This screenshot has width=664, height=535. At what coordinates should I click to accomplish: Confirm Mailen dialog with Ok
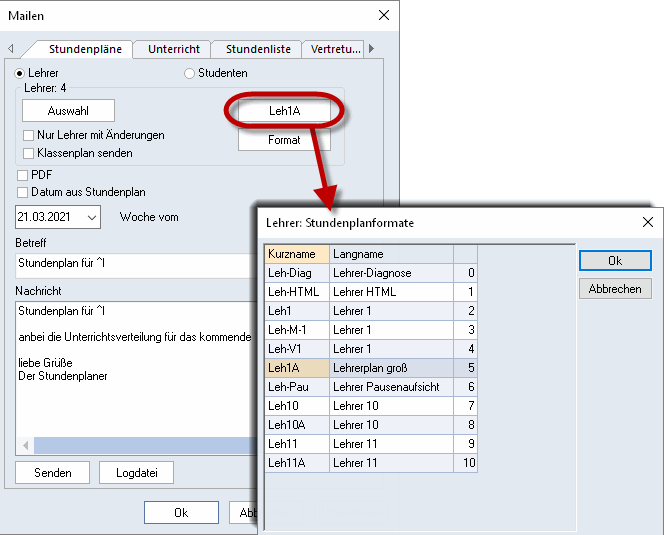point(181,513)
